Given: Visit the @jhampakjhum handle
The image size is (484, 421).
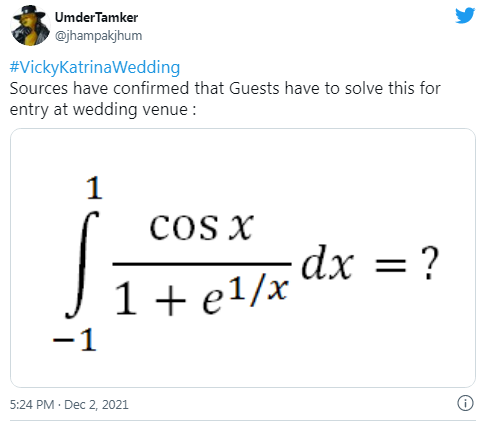Looking at the screenshot, I should (x=98, y=36).
